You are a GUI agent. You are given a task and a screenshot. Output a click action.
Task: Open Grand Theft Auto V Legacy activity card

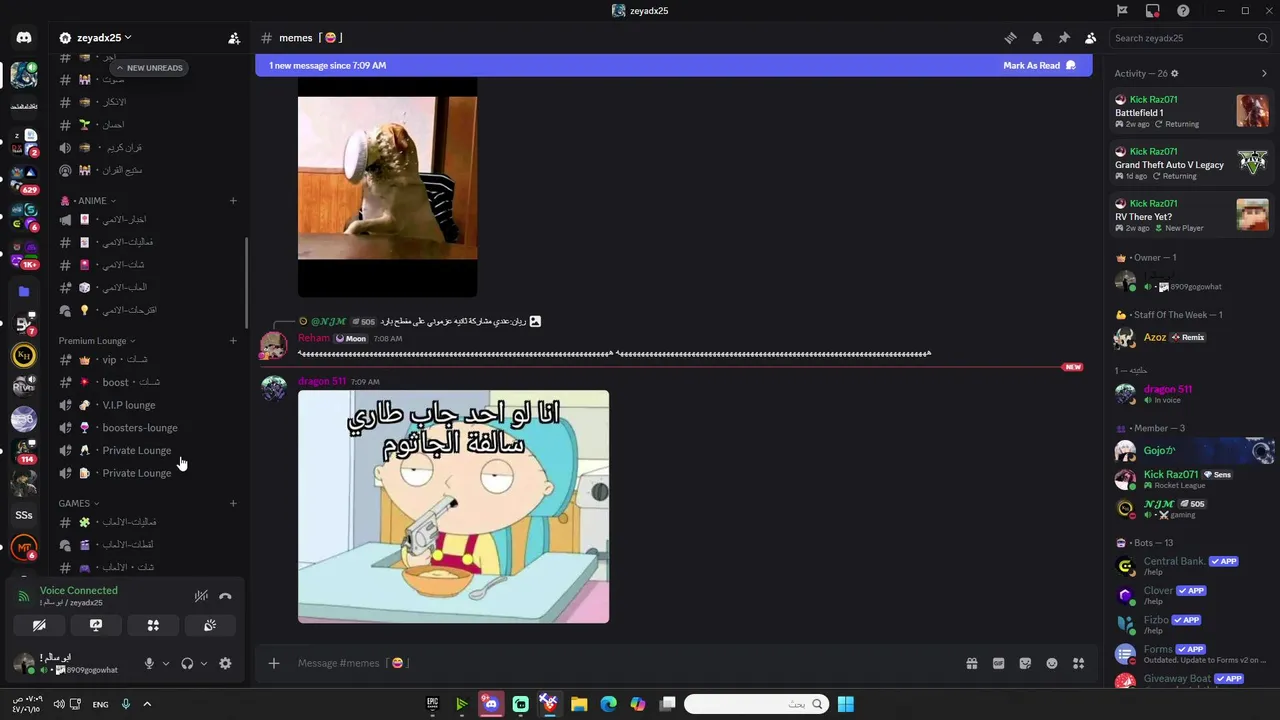pyautogui.click(x=1191, y=164)
